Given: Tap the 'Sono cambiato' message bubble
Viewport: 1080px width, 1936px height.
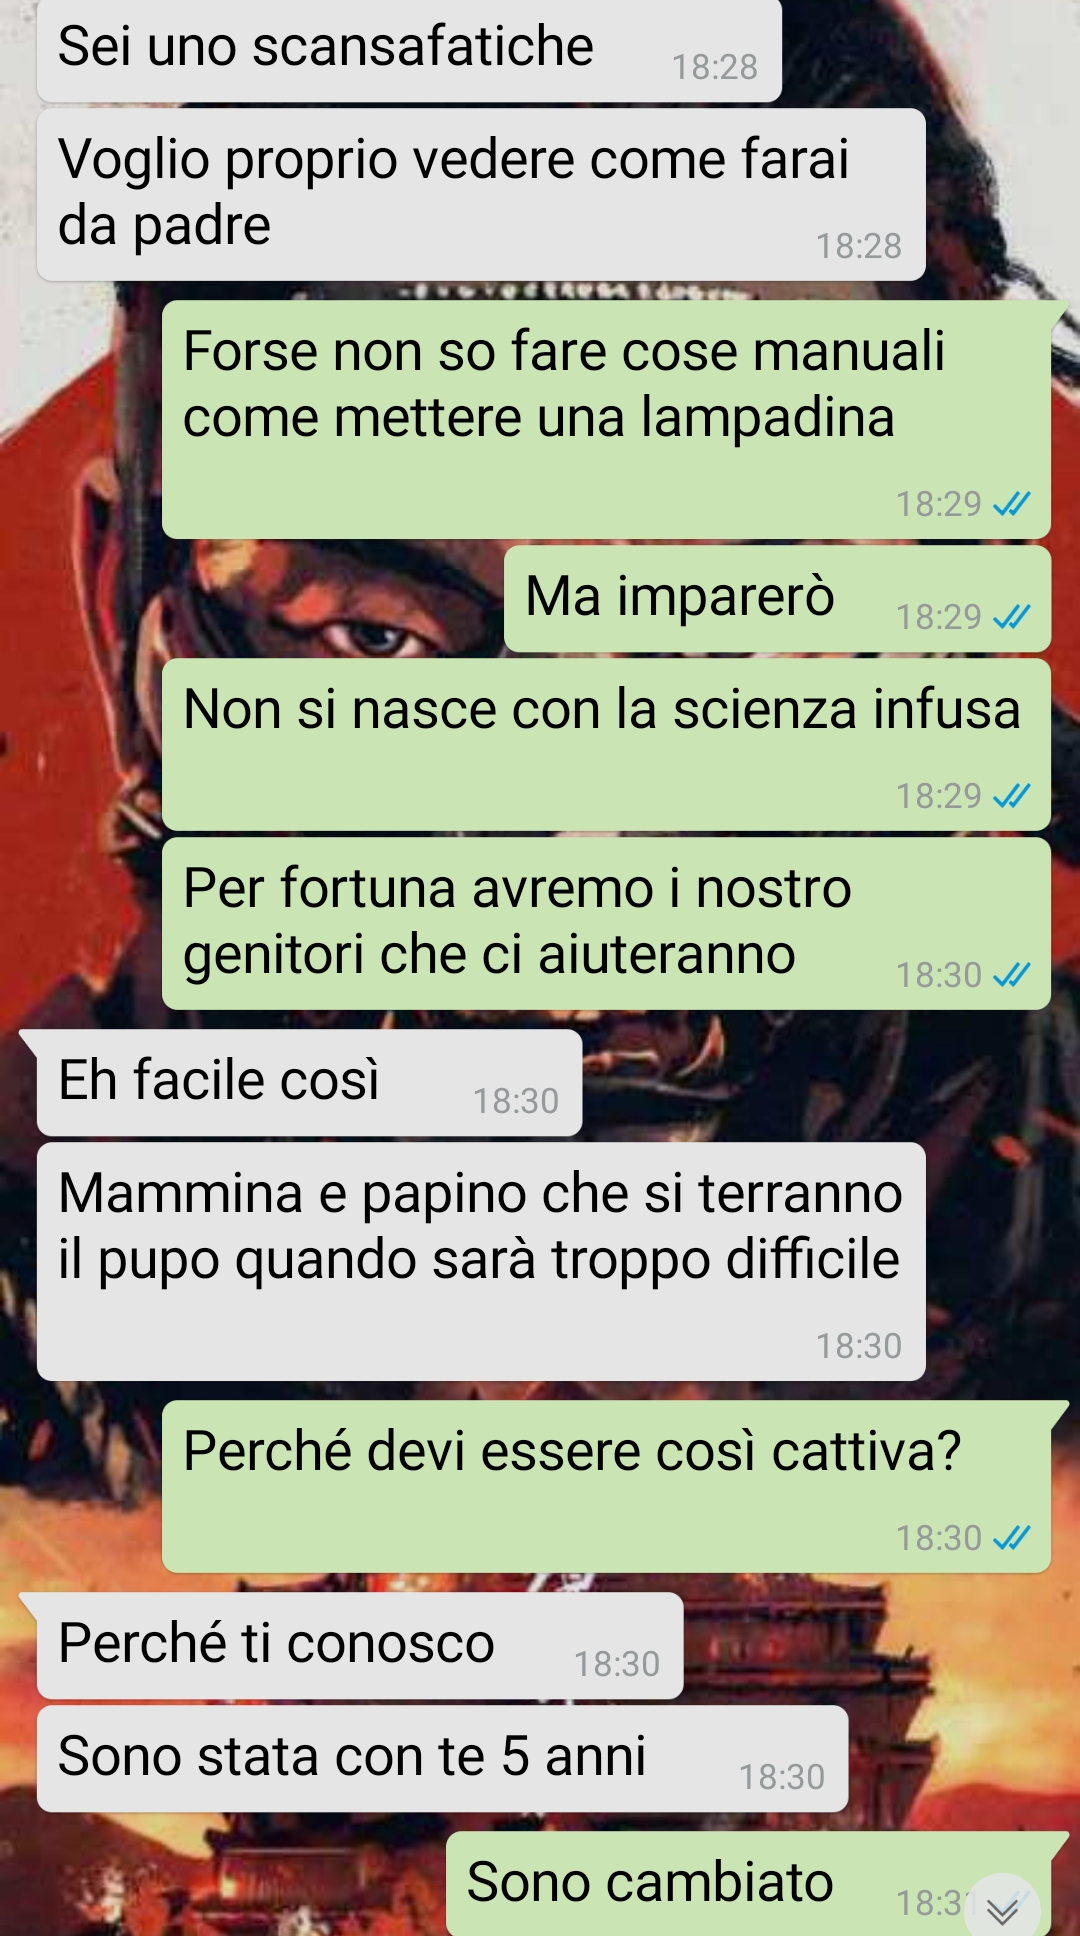Looking at the screenshot, I should pos(748,1884).
